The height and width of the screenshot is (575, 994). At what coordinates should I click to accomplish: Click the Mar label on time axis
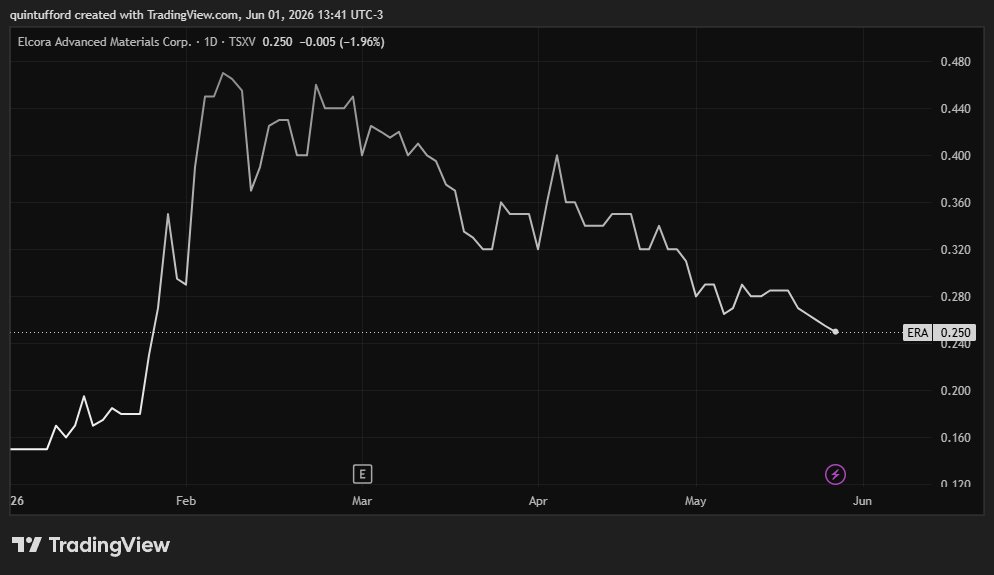tap(362, 501)
